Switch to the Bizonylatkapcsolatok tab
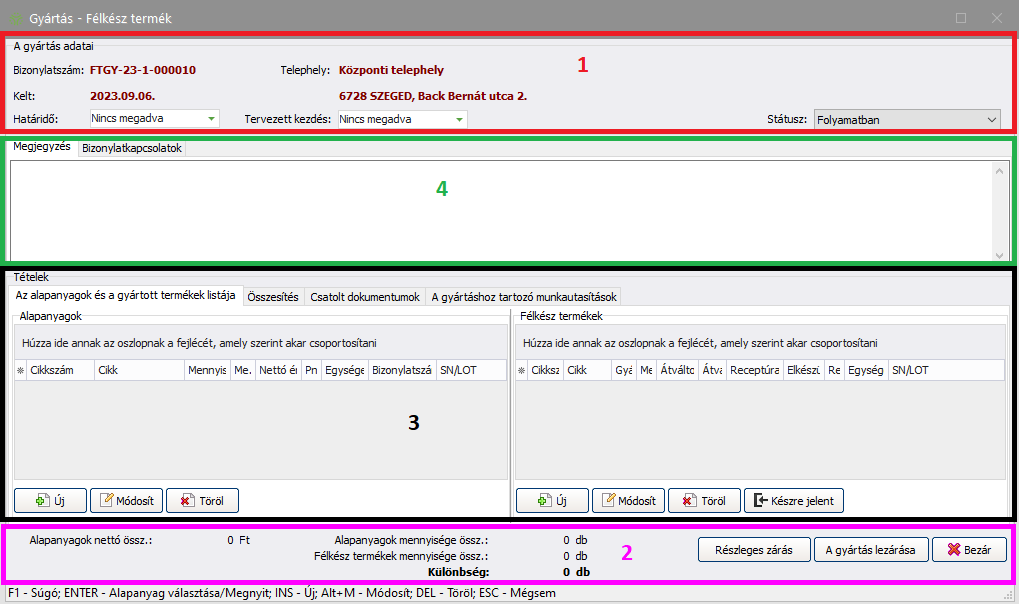 [x=131, y=148]
